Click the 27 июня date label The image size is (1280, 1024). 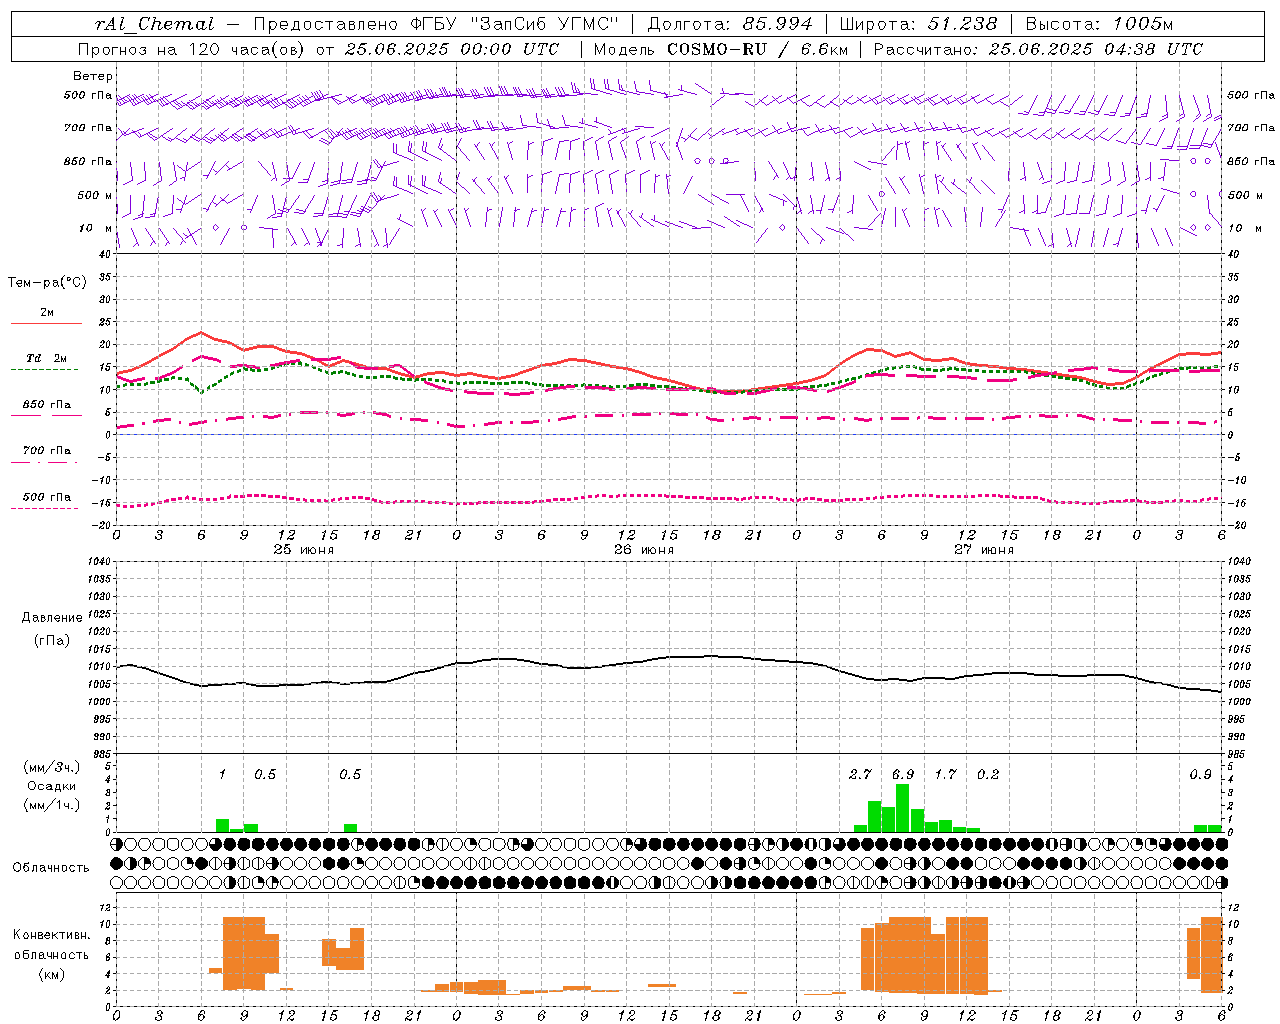coord(984,550)
